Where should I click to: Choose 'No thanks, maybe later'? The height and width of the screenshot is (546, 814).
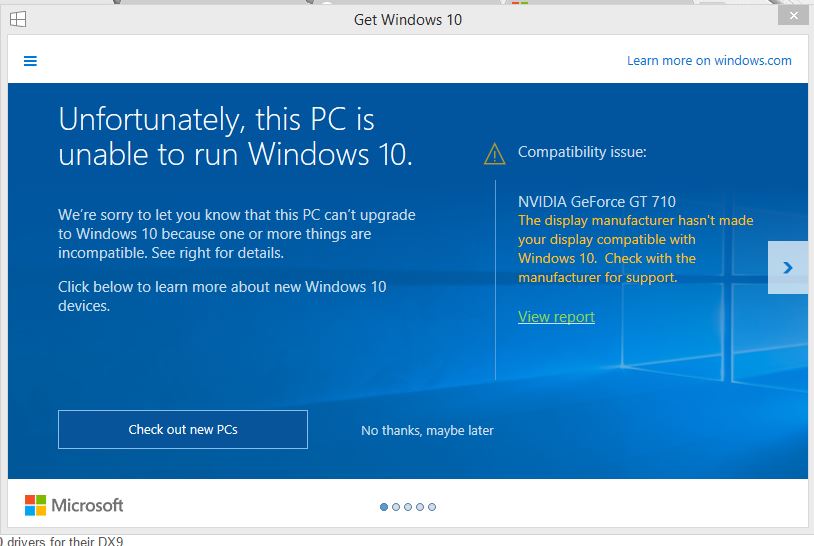[x=427, y=430]
